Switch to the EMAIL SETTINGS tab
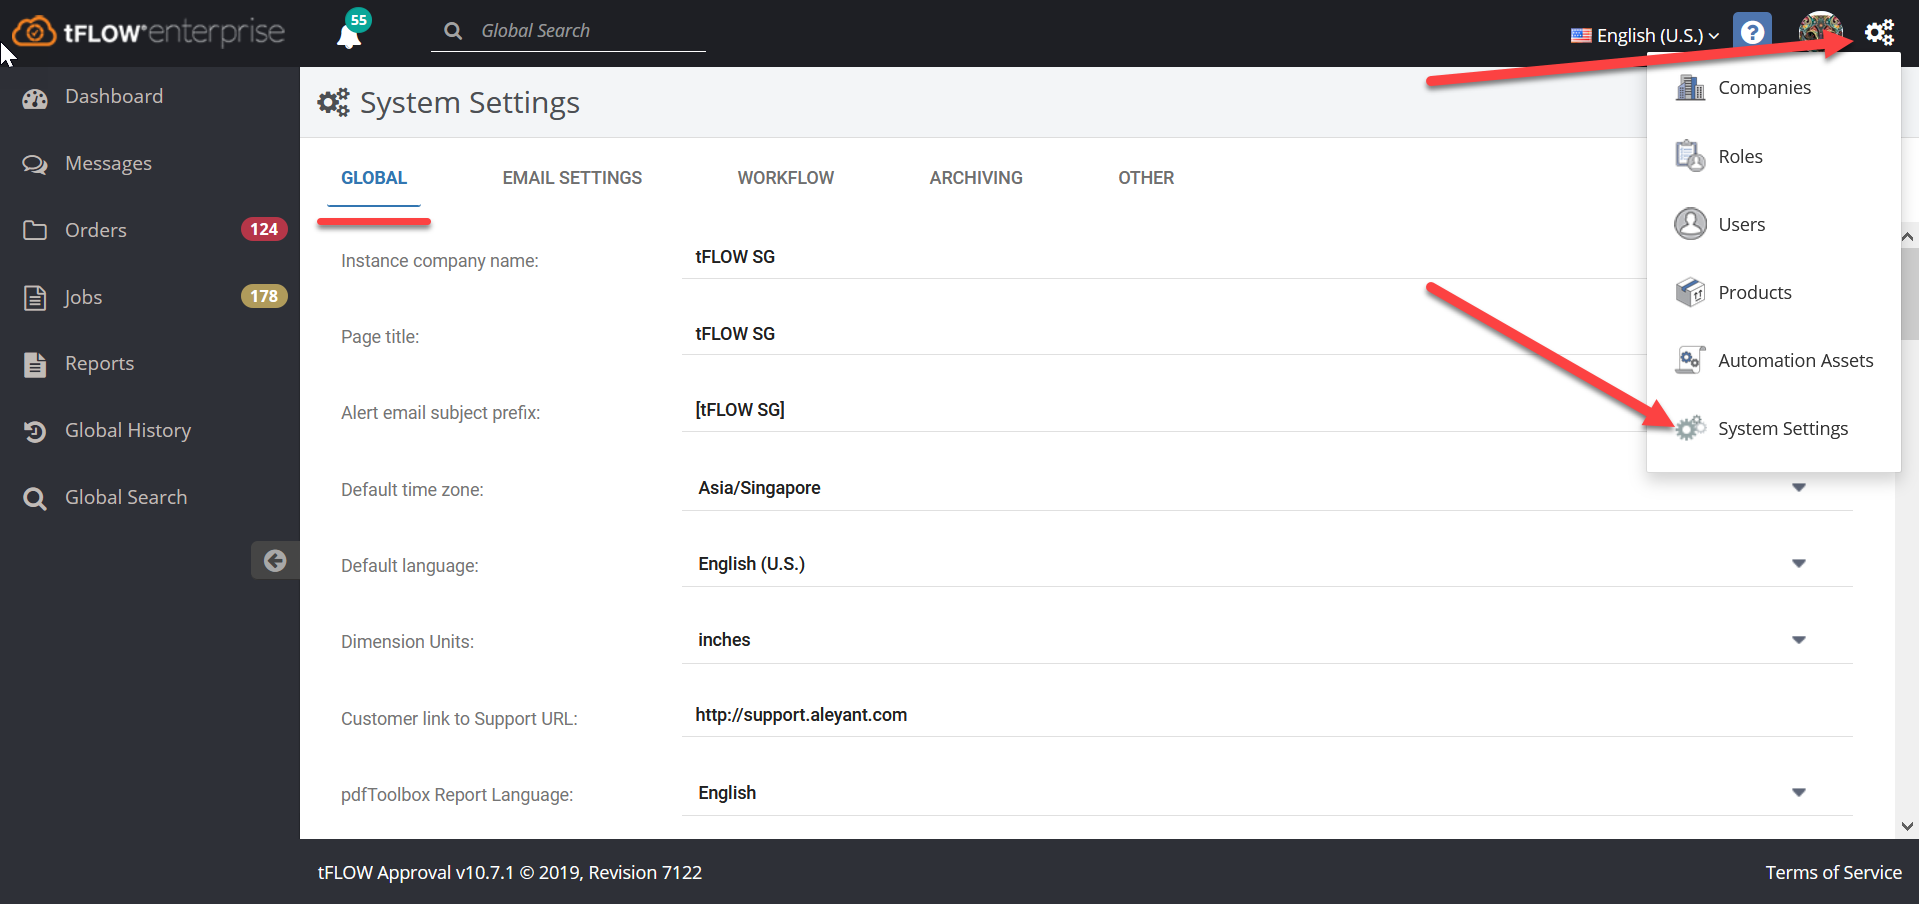This screenshot has height=904, width=1919. [572, 178]
